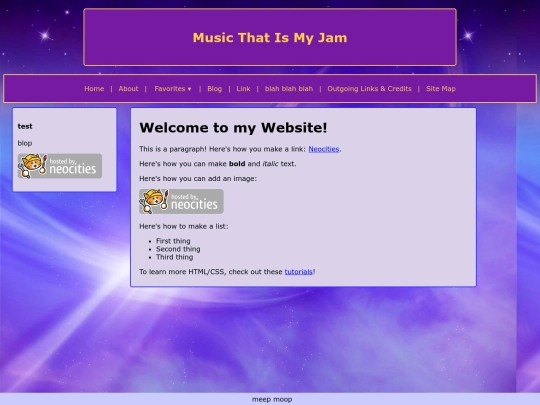Click the Neocities hyperlink in the paragraph

[x=324, y=149]
